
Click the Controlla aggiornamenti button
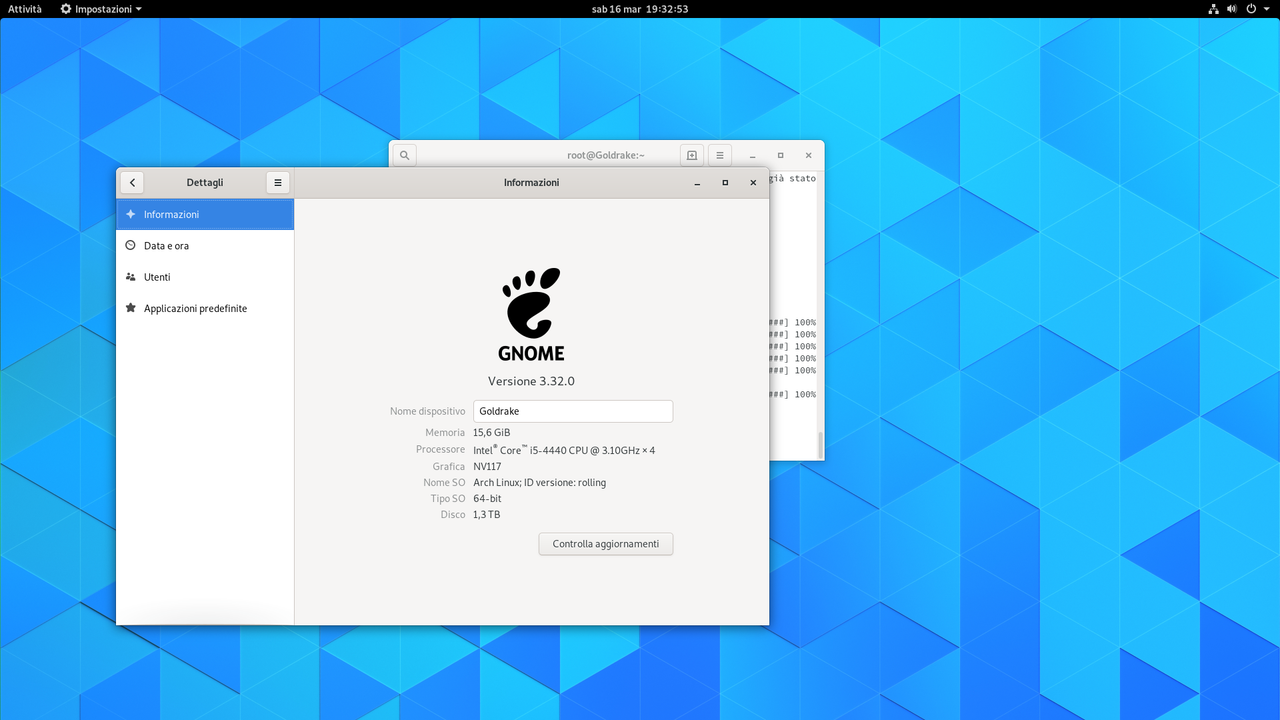tap(606, 544)
